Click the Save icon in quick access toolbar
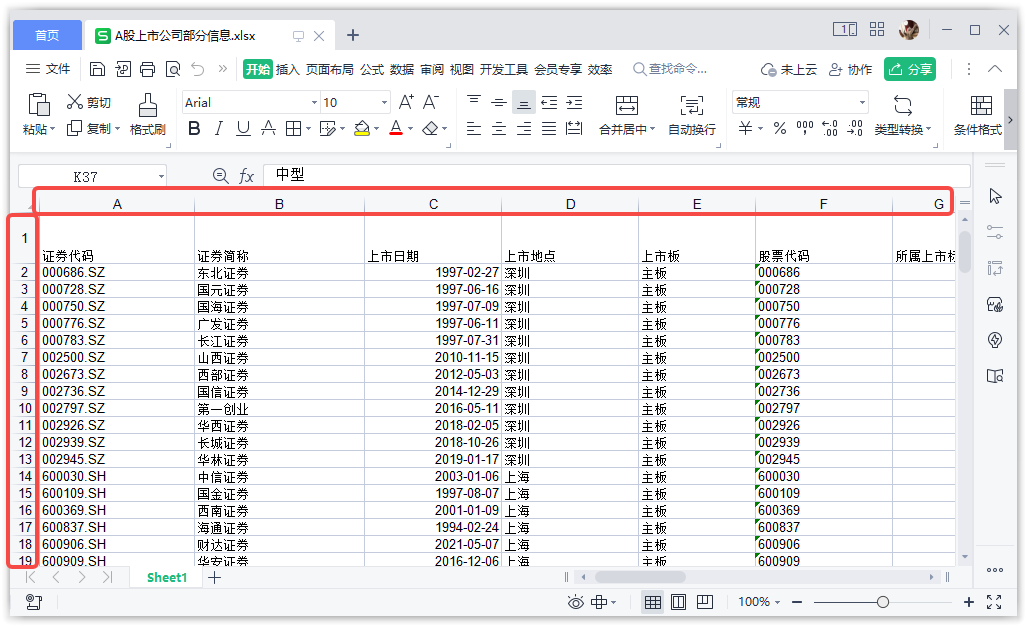 [98, 69]
